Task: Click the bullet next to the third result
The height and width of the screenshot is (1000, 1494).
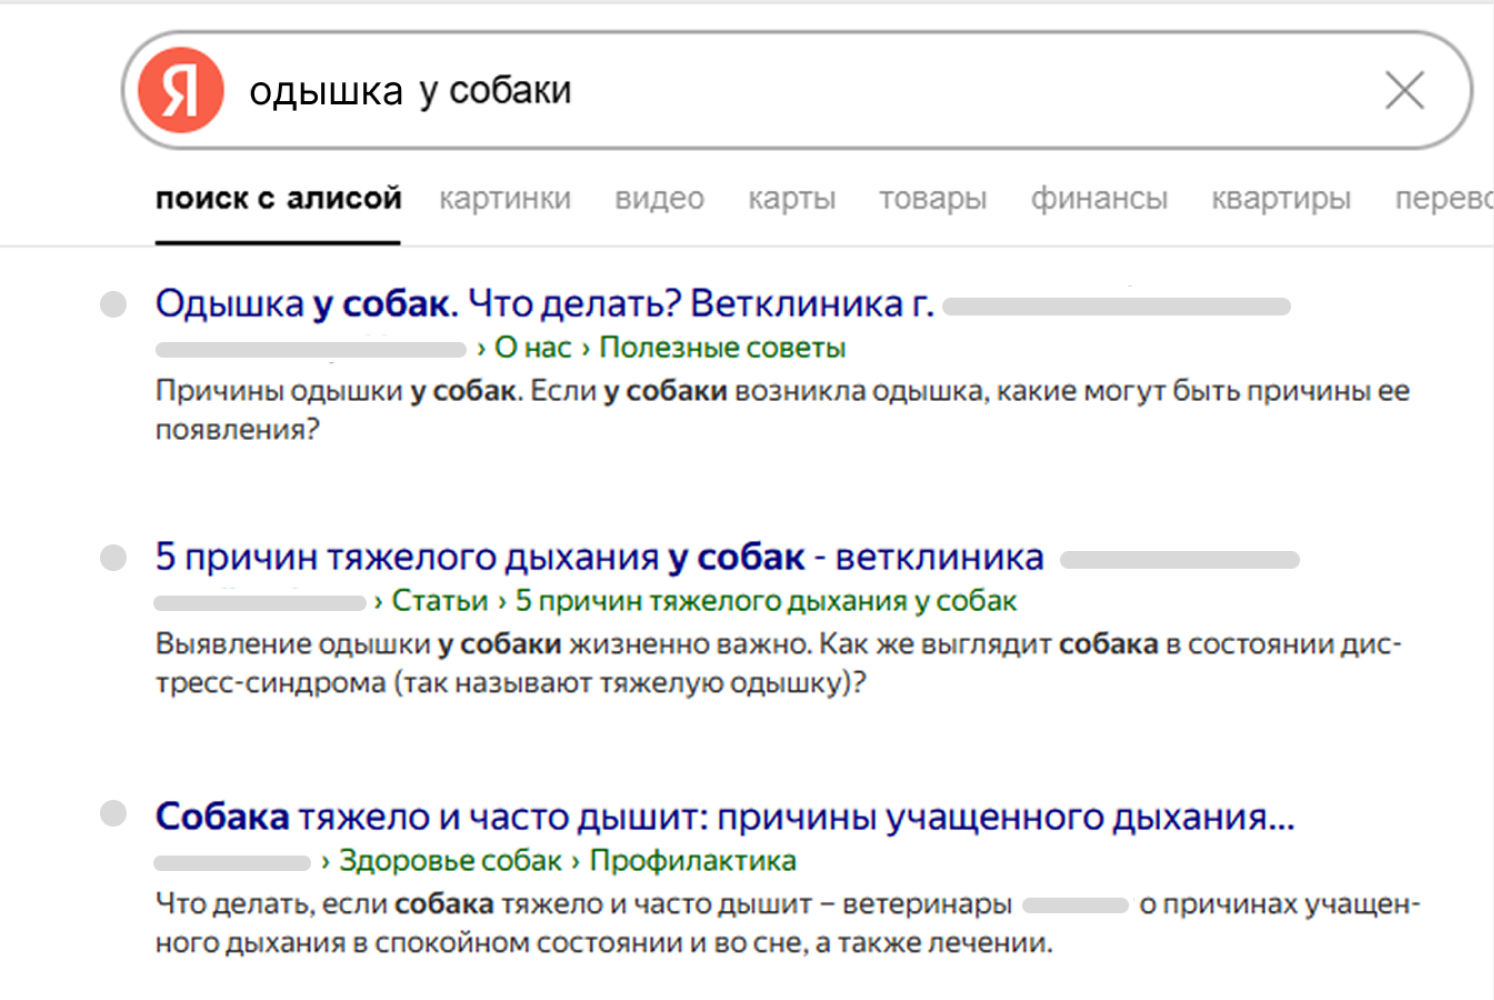Action: point(112,815)
